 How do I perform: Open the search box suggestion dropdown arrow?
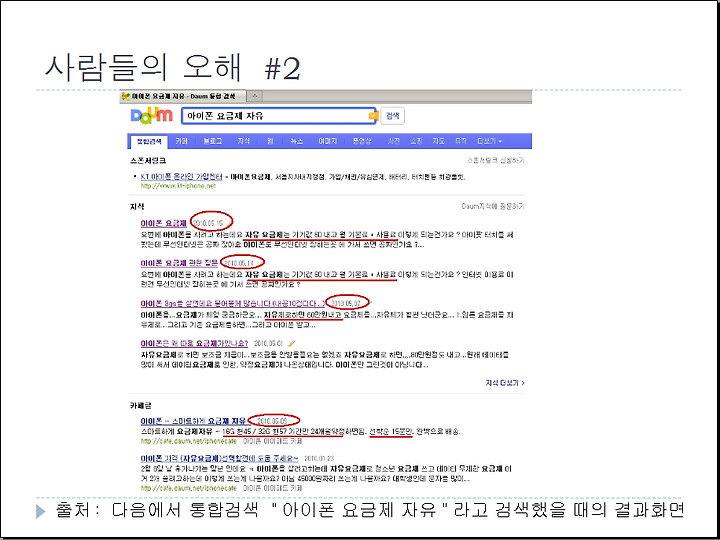pos(373,116)
